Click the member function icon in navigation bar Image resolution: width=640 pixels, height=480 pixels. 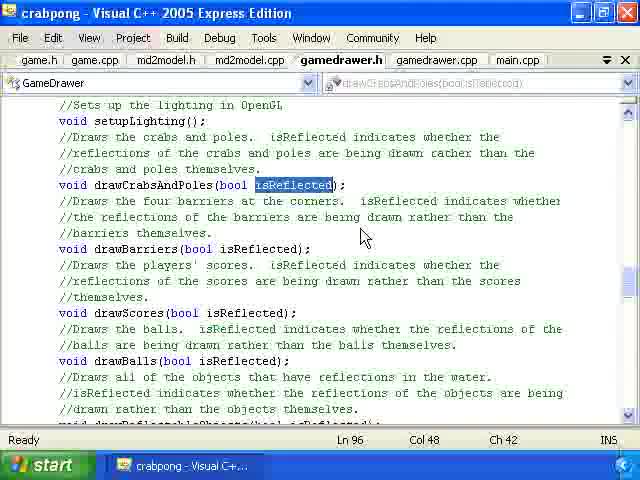333,84
